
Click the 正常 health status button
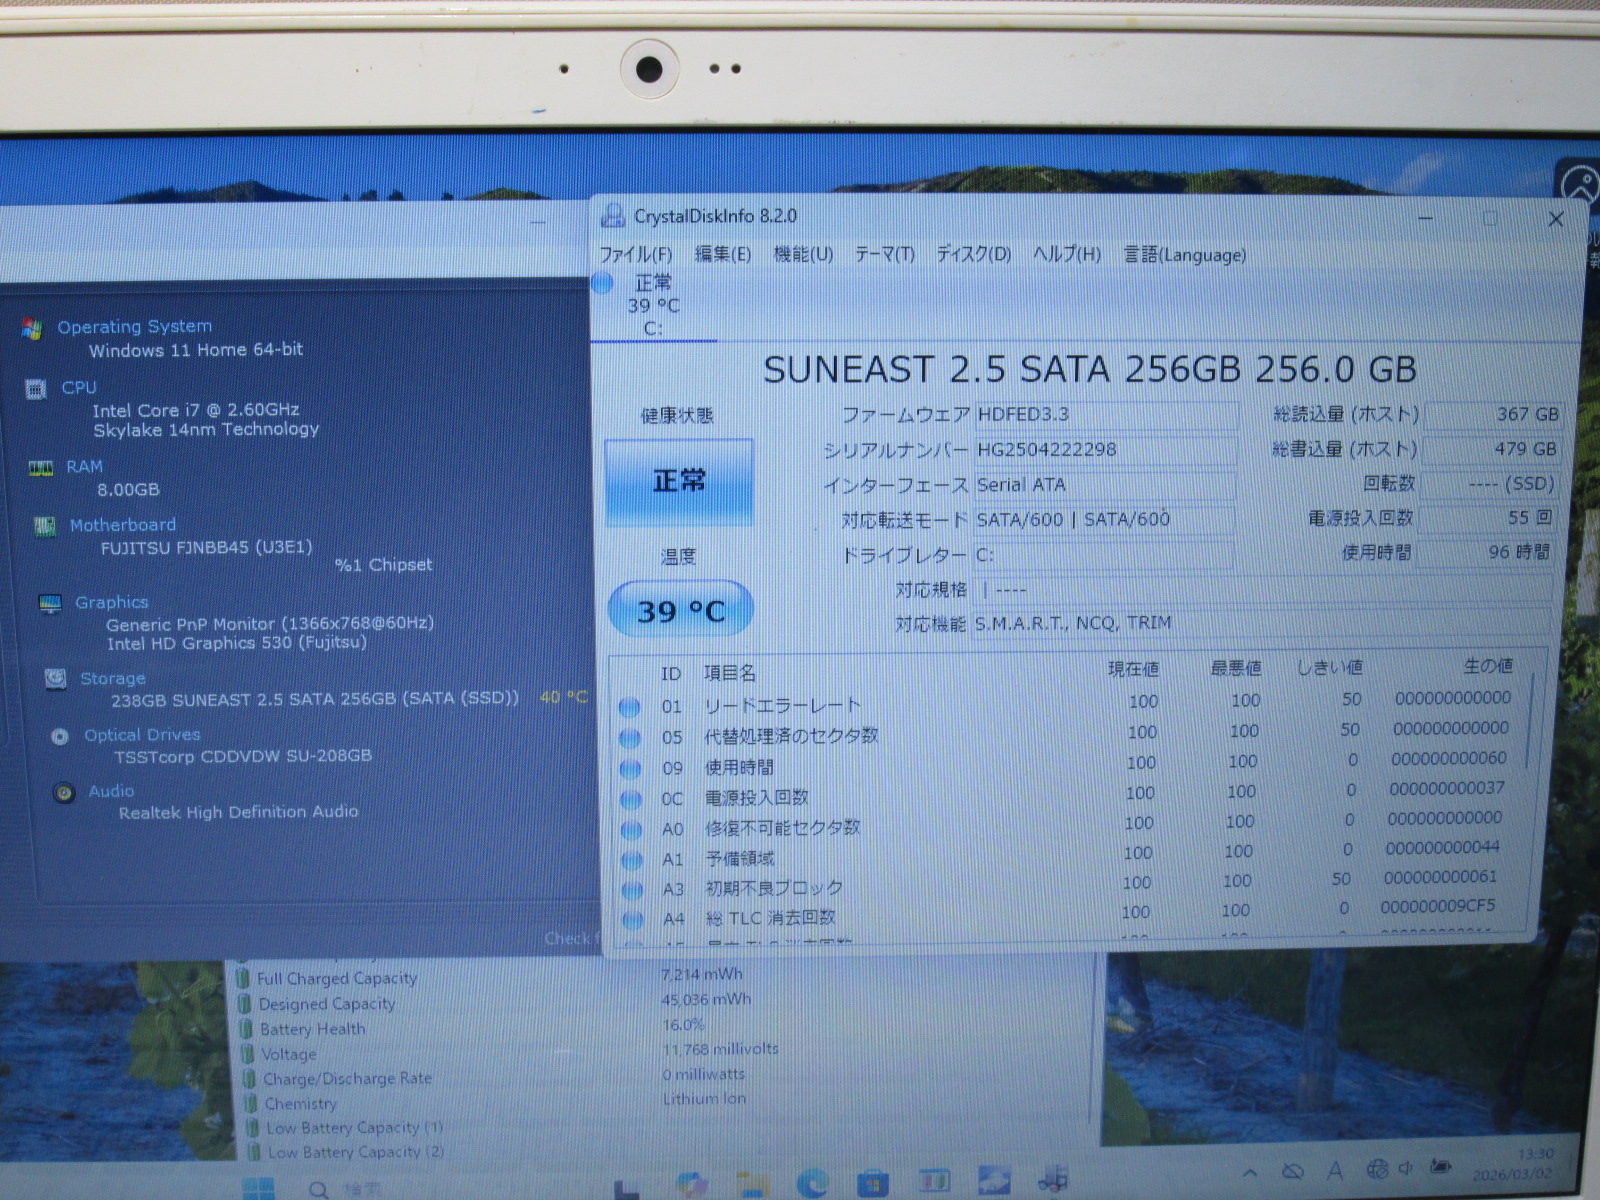point(679,482)
